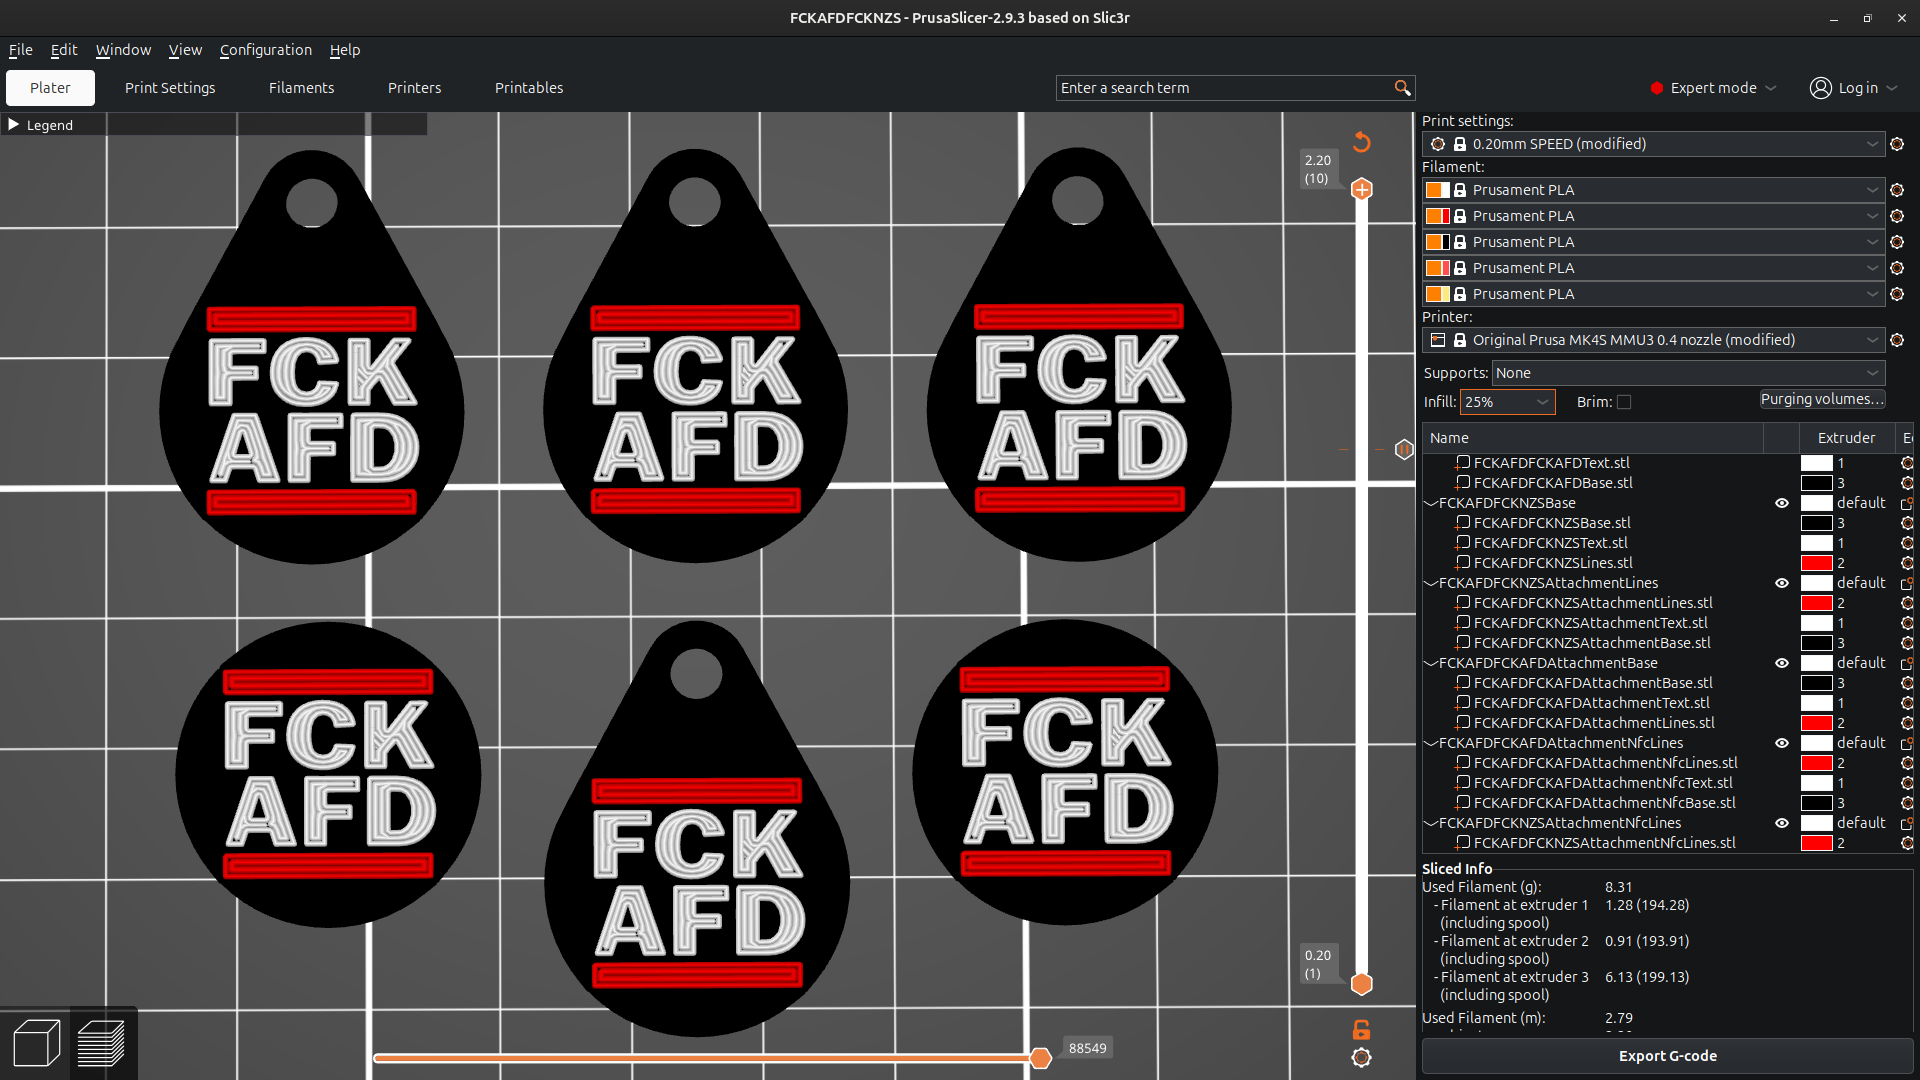
Task: Switch to the Print Settings tab
Action: 170,88
